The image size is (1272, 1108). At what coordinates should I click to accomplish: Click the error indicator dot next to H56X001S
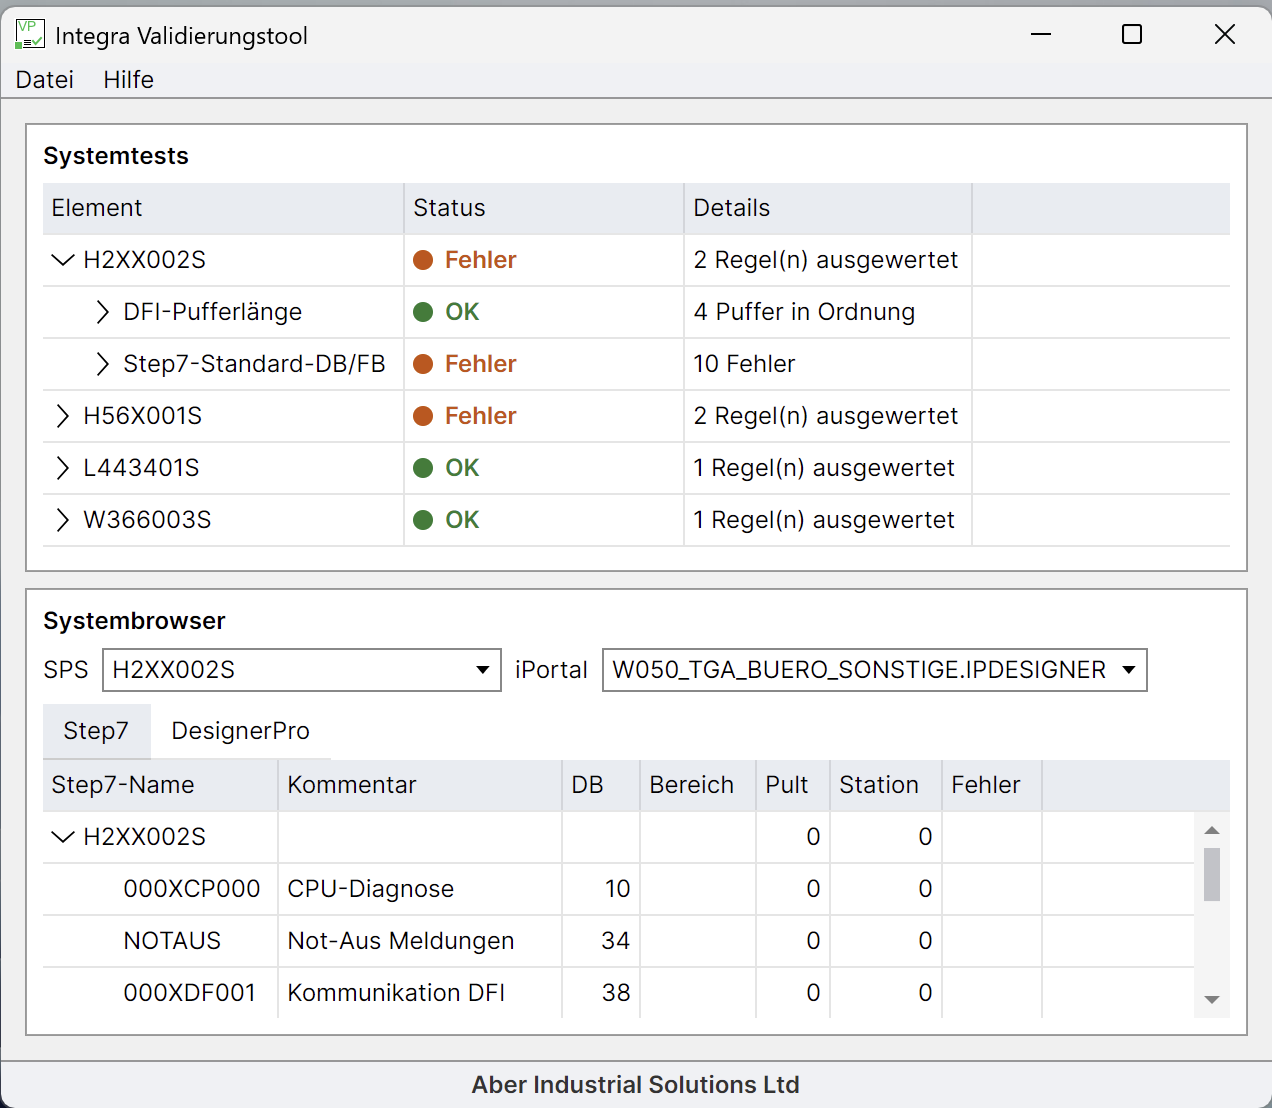click(423, 416)
